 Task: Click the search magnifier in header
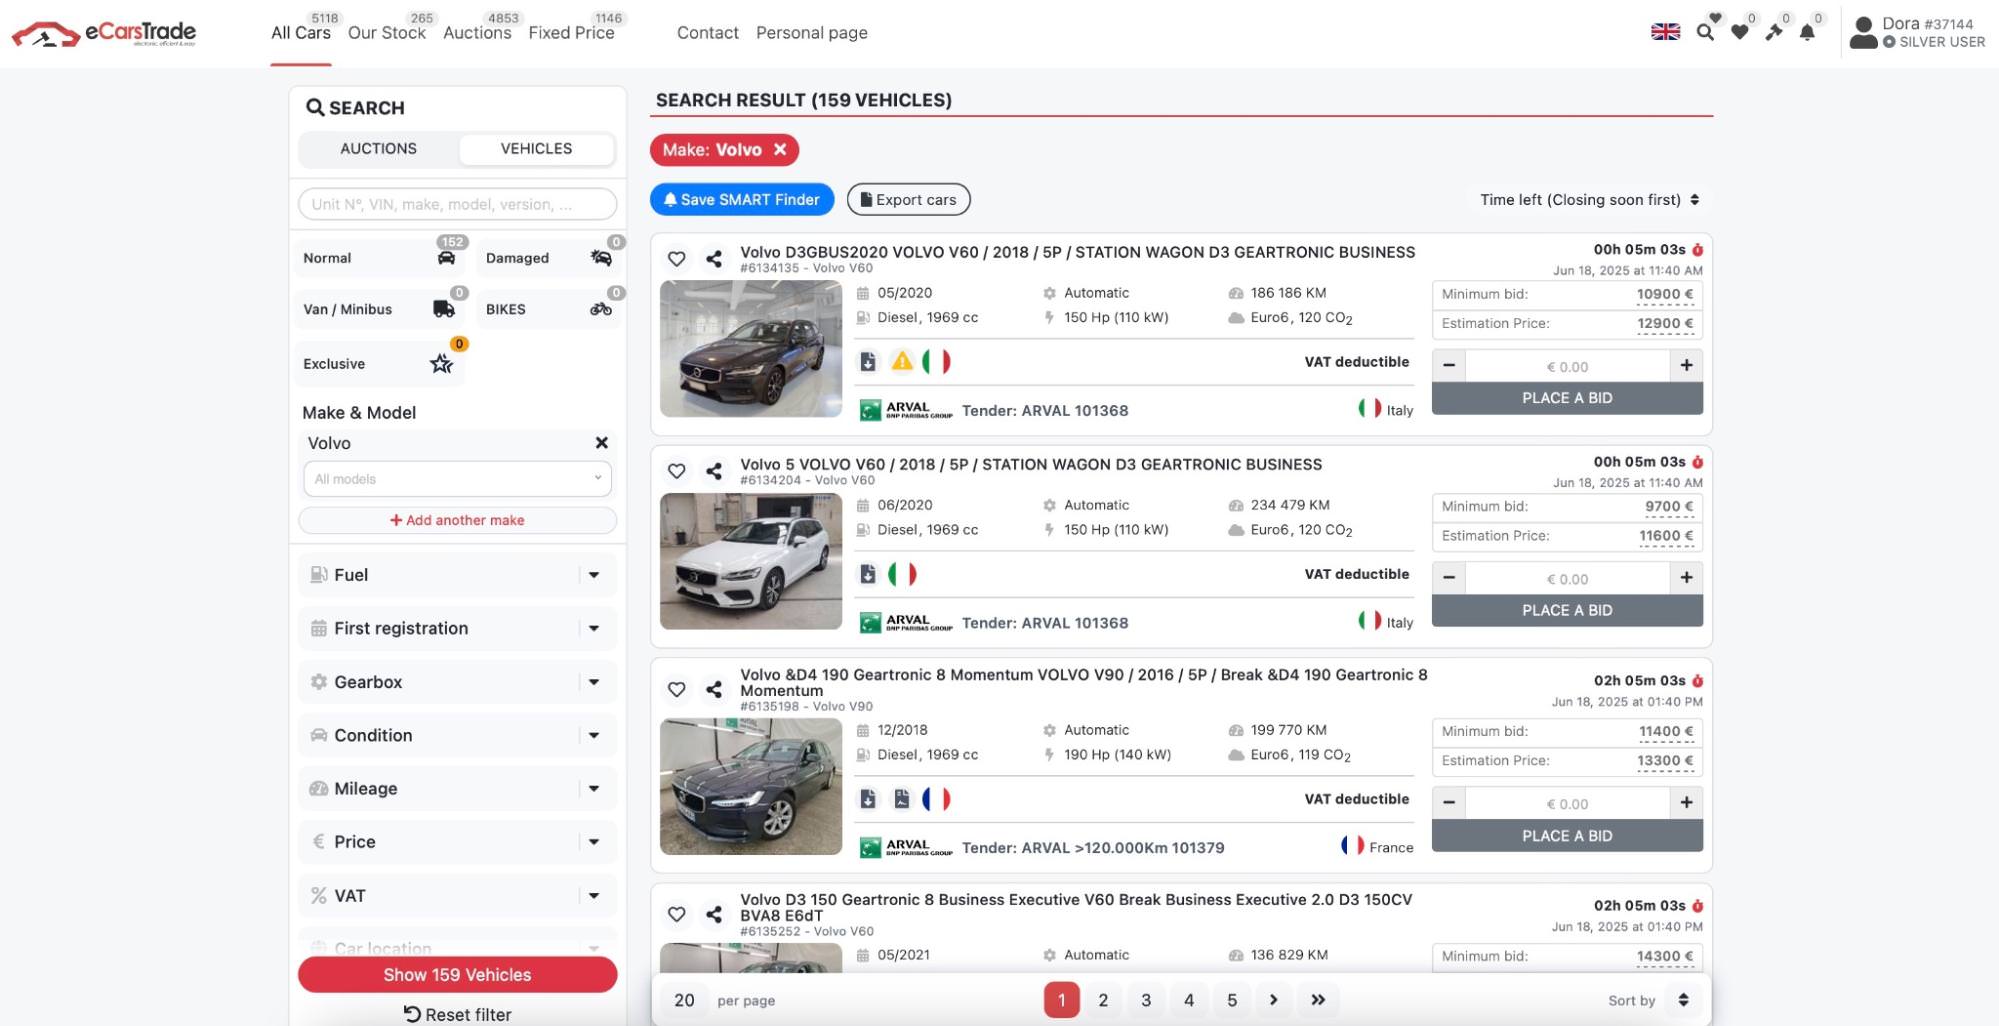(x=1705, y=32)
